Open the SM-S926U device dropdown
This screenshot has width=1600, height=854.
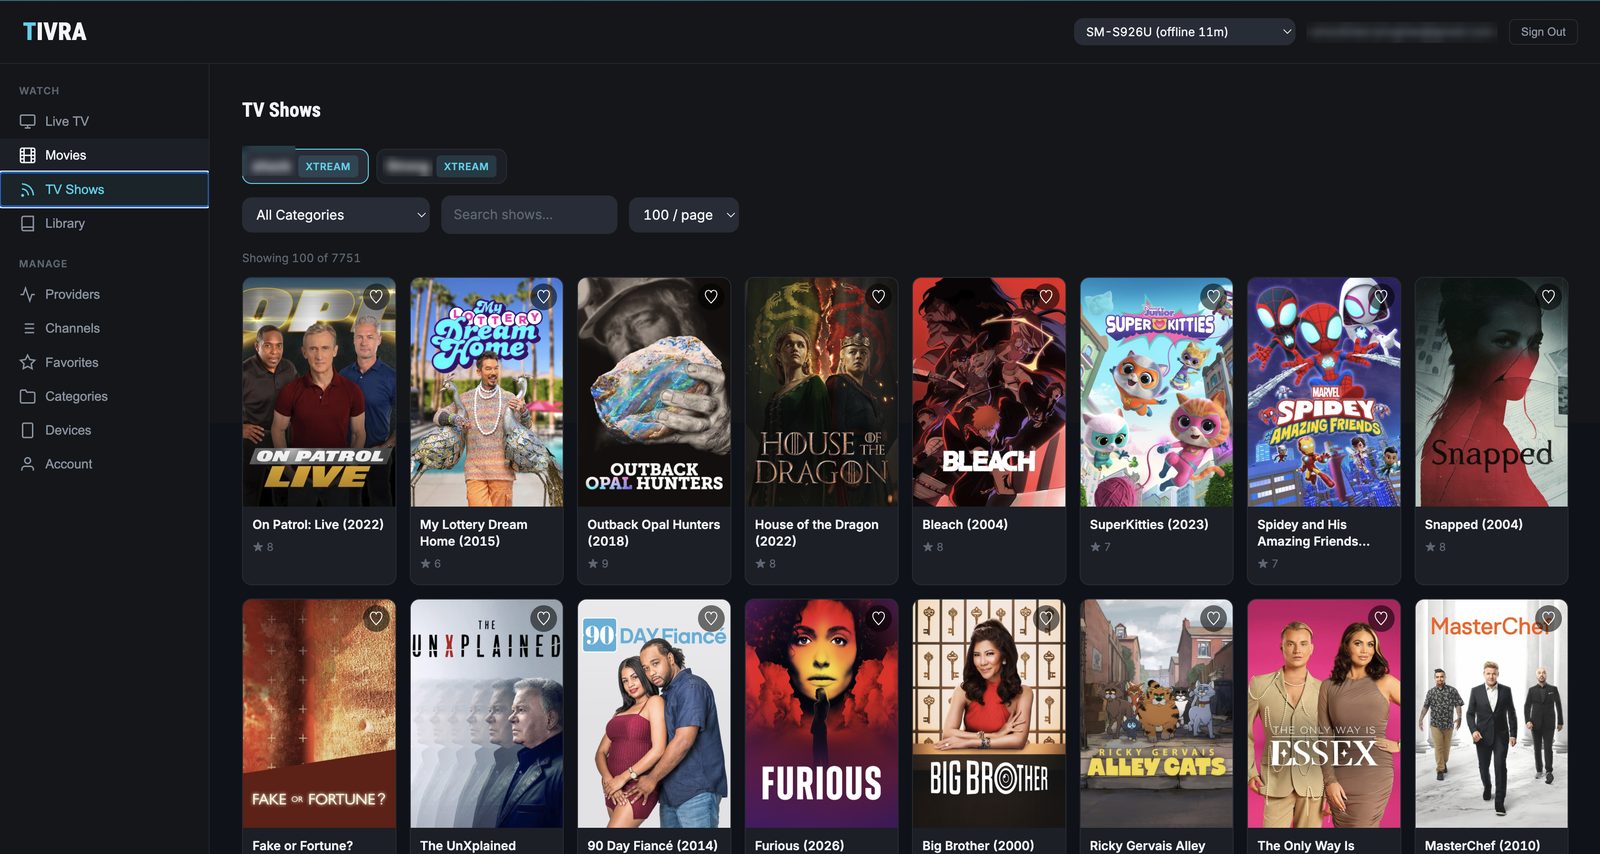(x=1184, y=32)
